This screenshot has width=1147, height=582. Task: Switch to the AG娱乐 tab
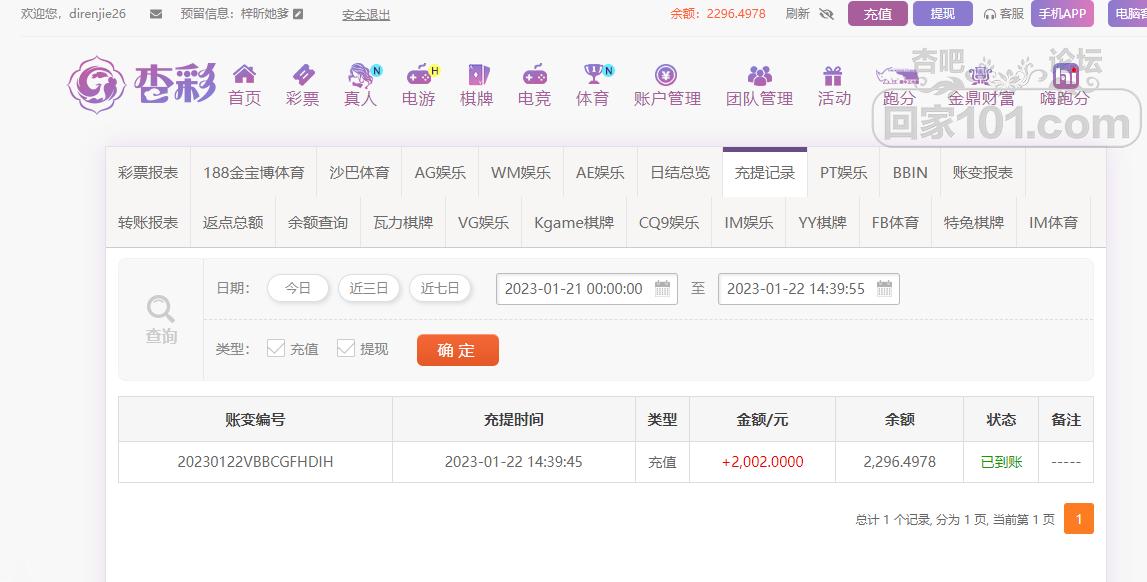pos(440,172)
